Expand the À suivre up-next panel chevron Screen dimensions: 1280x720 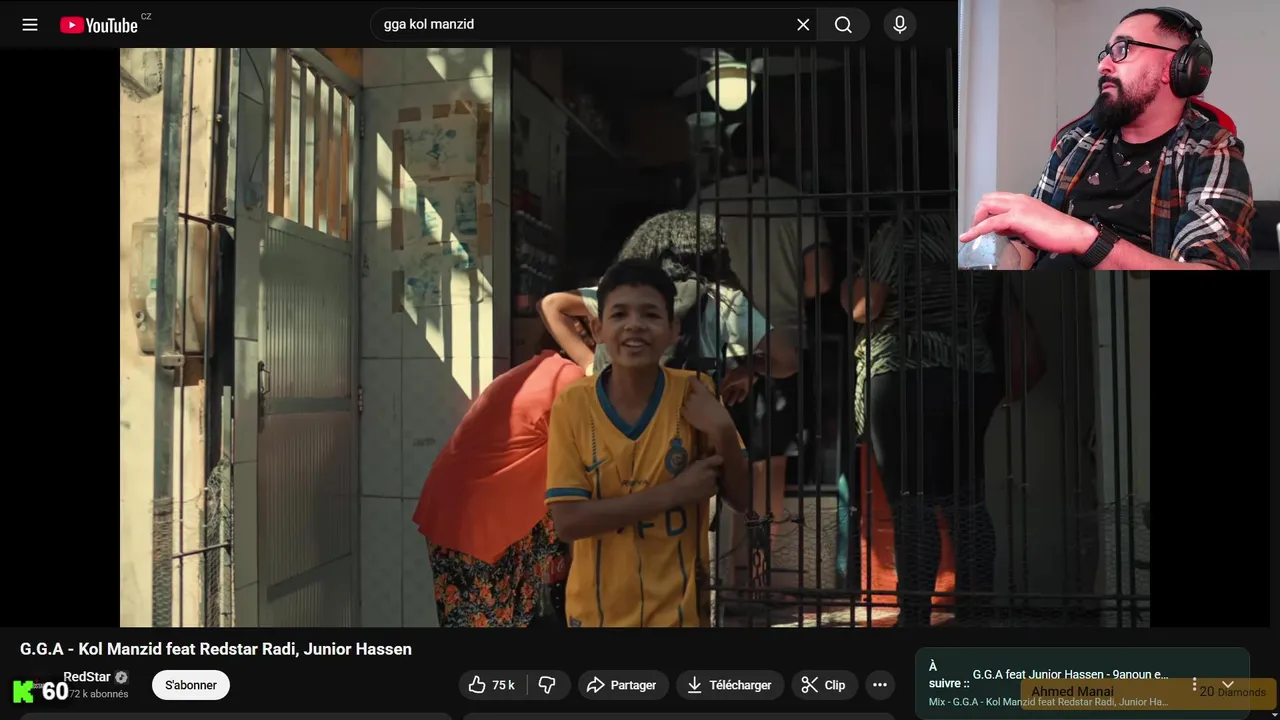coord(1228,685)
